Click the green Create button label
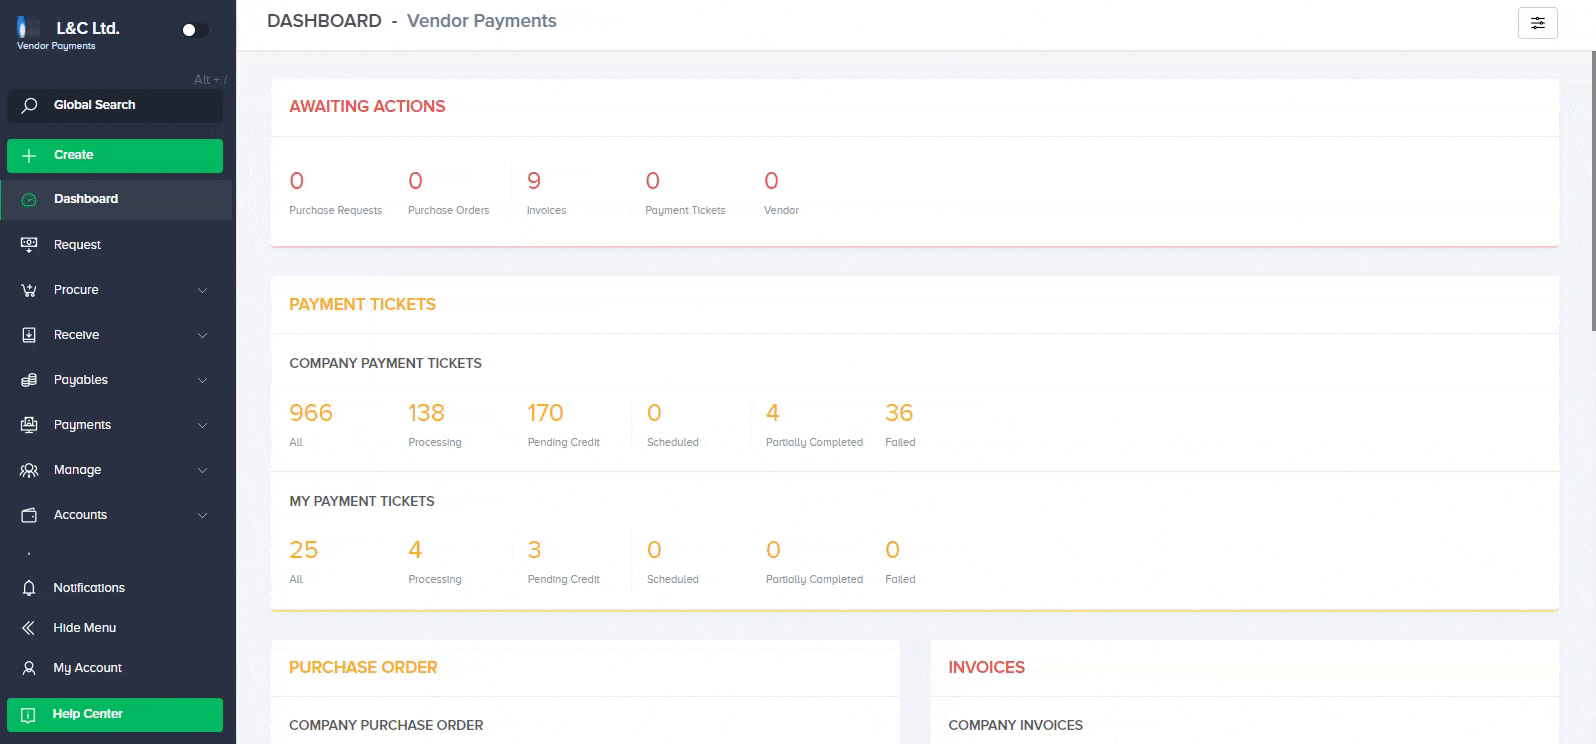 click(73, 155)
